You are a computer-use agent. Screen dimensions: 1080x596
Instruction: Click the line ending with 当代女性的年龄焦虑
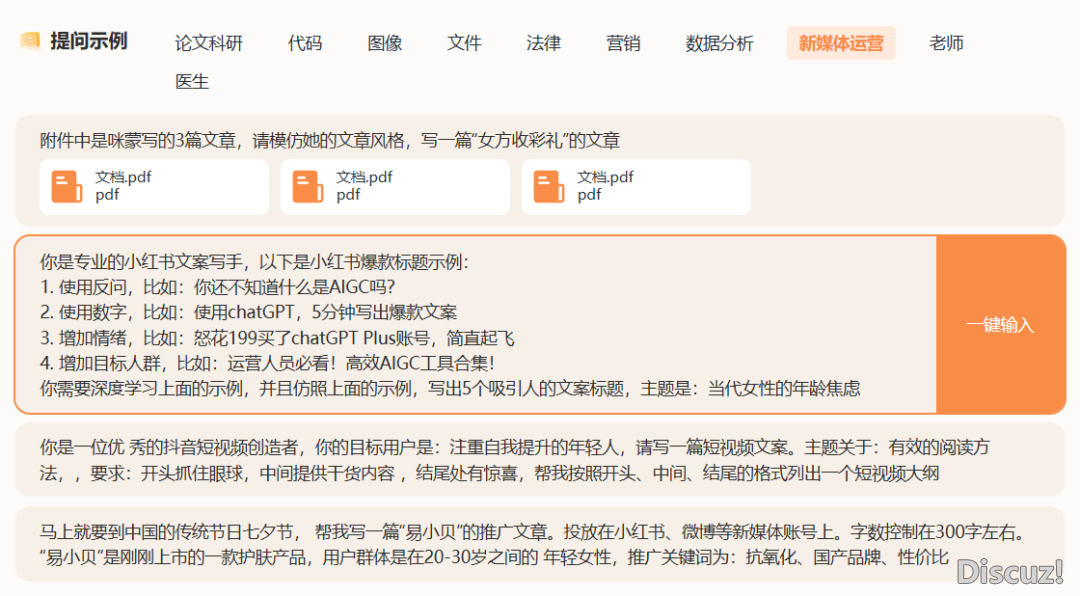click(450, 389)
